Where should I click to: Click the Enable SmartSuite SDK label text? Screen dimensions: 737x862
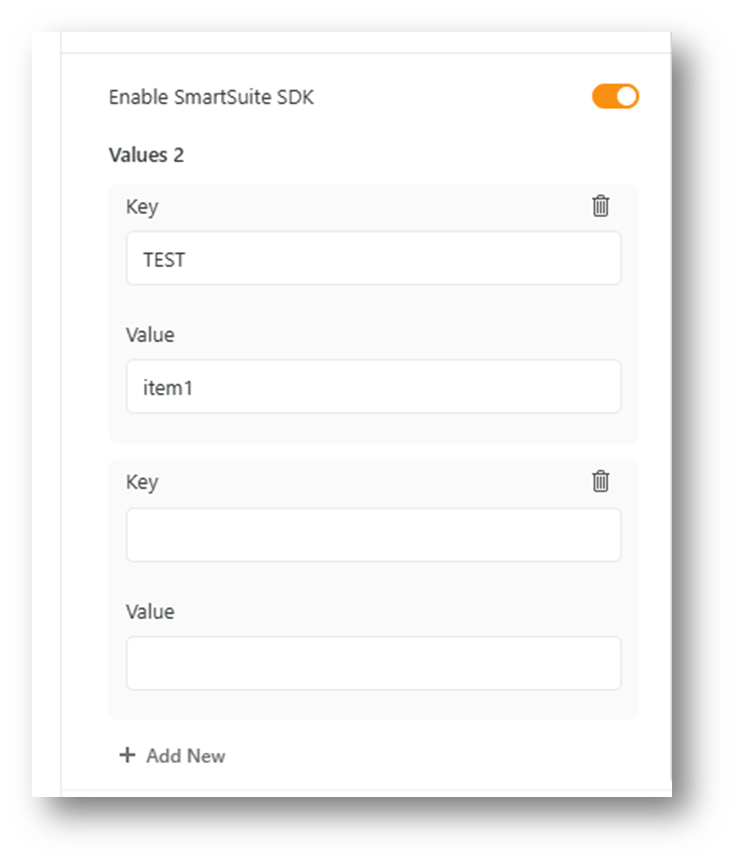point(210,98)
